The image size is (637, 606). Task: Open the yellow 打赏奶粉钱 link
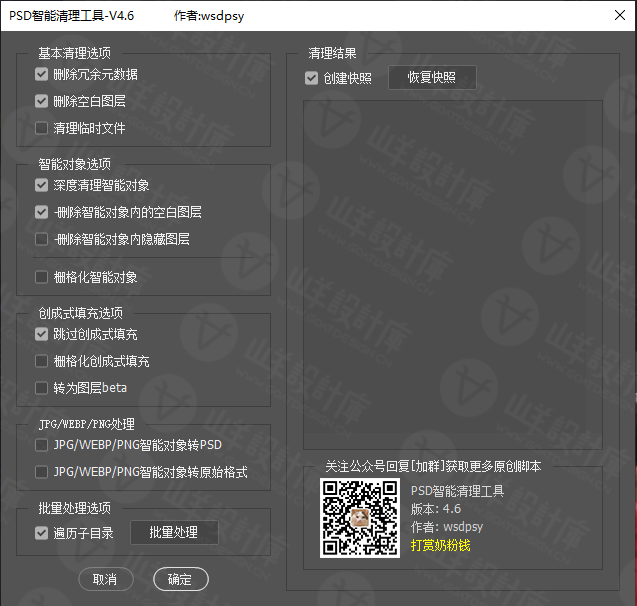click(x=440, y=545)
